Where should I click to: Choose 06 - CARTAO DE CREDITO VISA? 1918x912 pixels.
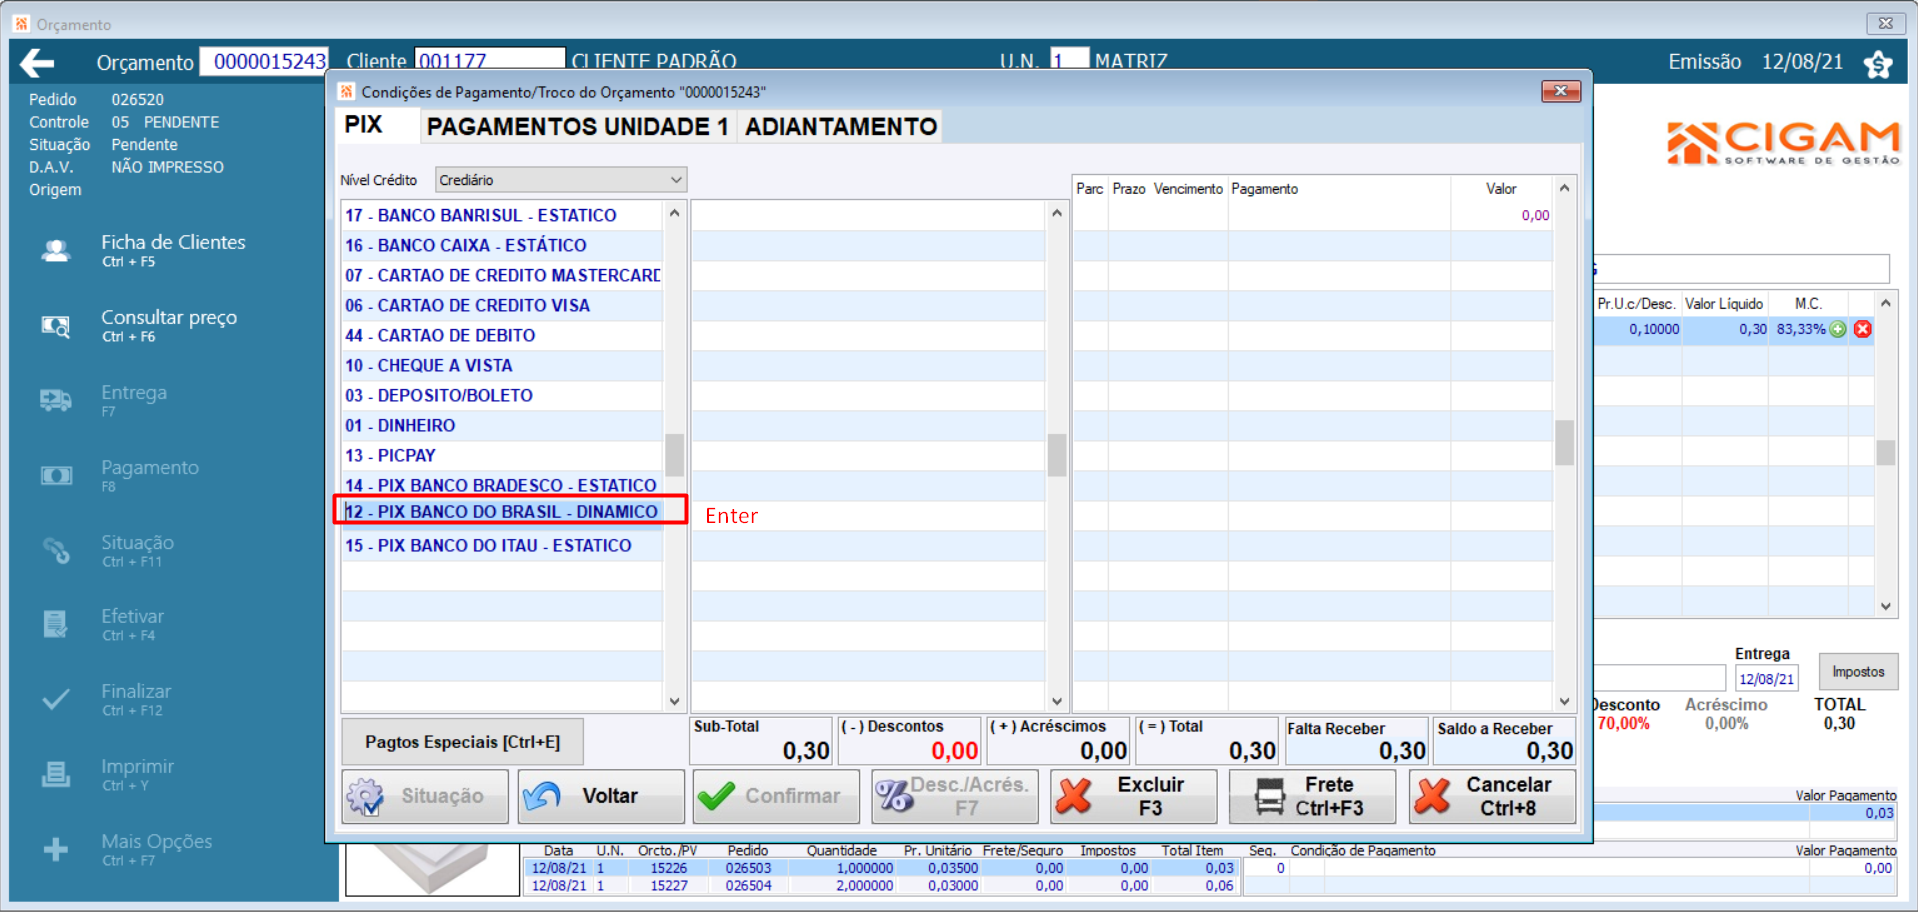pyautogui.click(x=501, y=305)
